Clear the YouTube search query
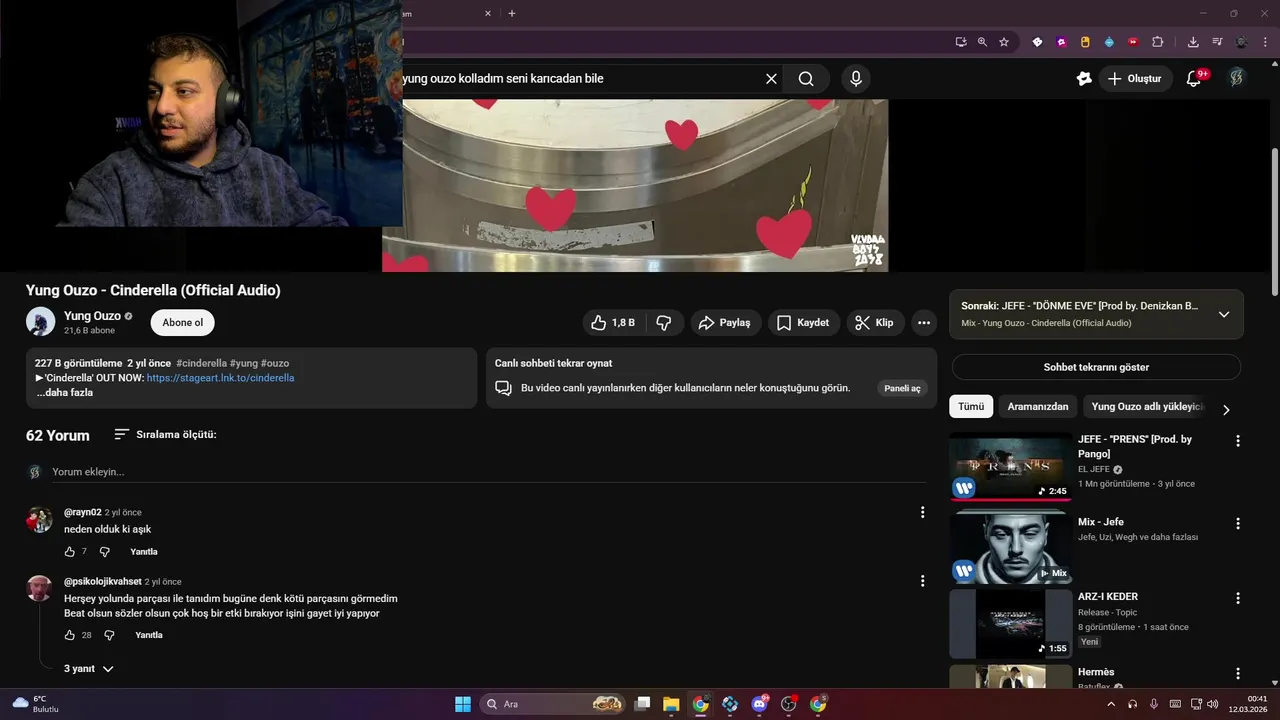Screen dimensions: 1280x720 pyautogui.click(x=771, y=79)
